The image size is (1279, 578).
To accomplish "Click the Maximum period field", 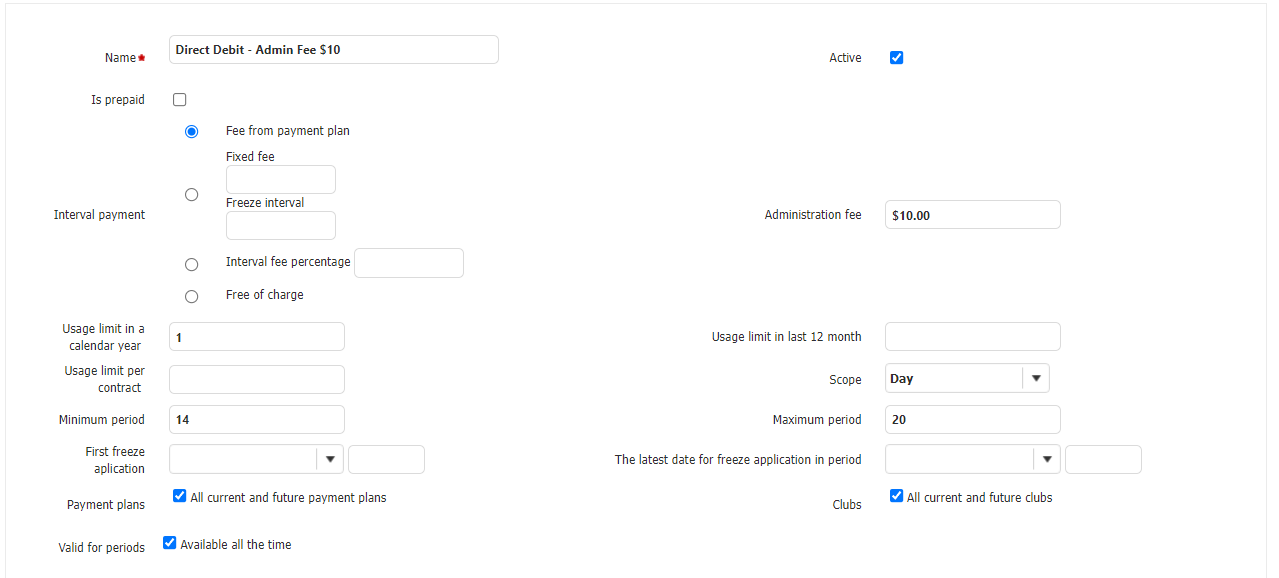I will tap(972, 420).
